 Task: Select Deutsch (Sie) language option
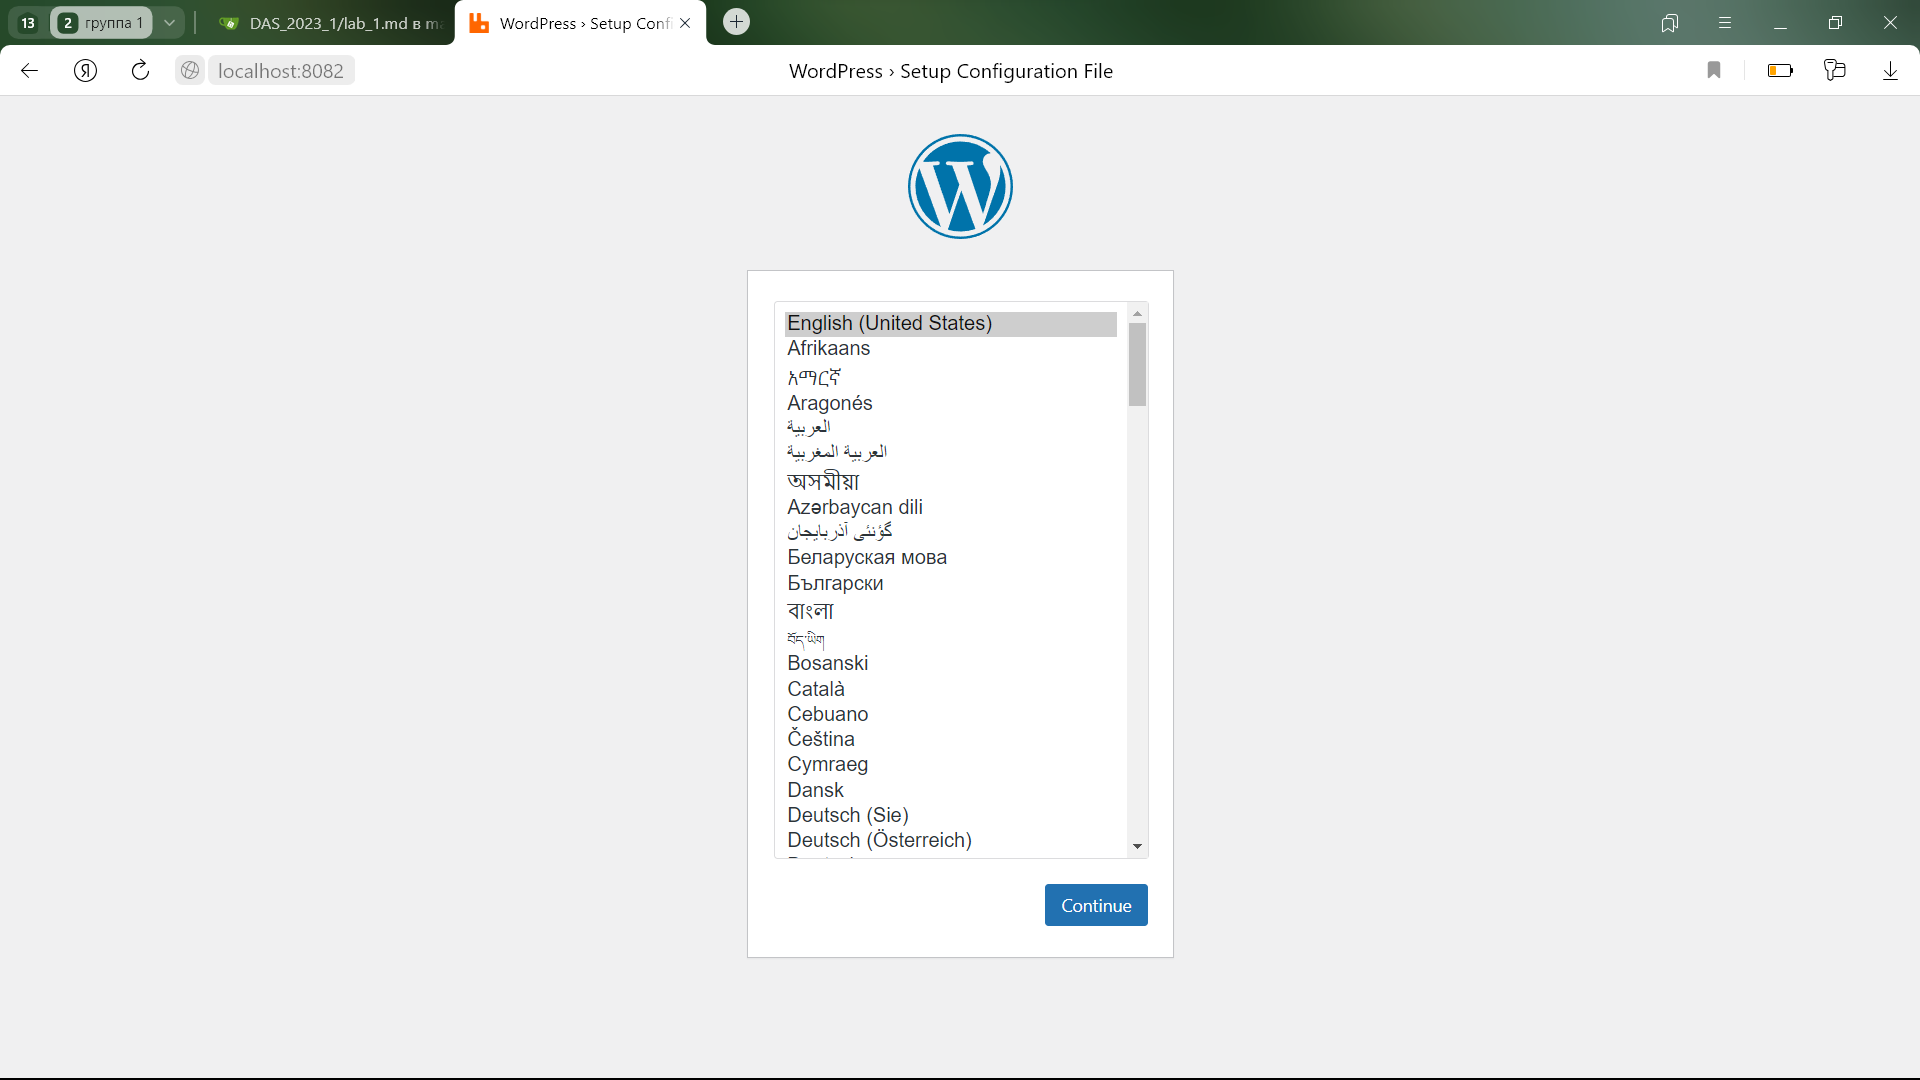(x=950, y=815)
